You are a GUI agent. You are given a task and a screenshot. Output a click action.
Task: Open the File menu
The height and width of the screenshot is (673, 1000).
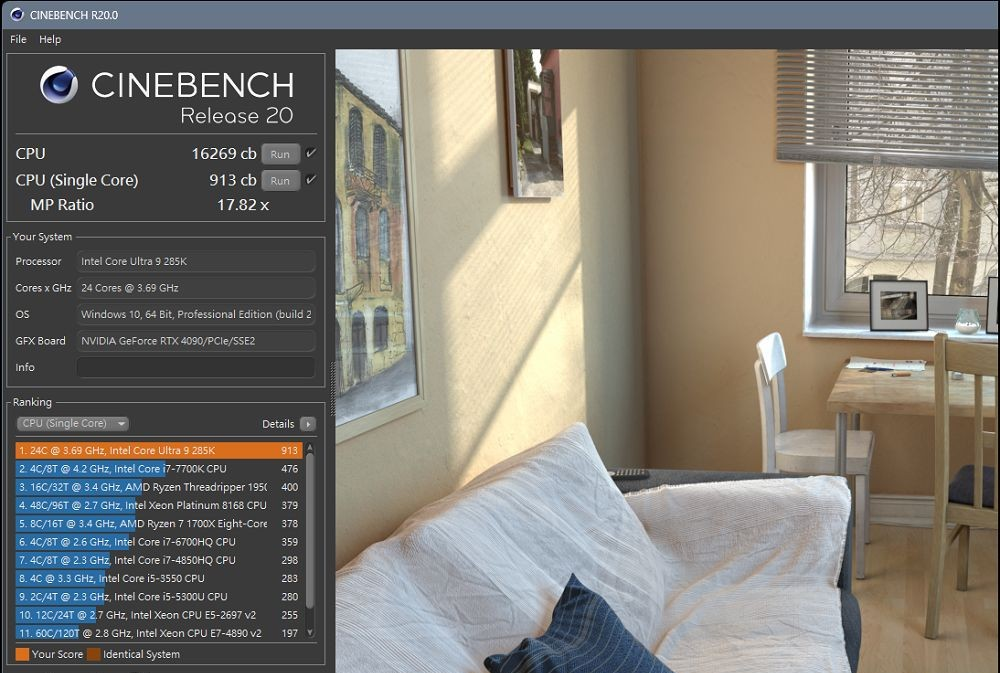pyautogui.click(x=18, y=40)
